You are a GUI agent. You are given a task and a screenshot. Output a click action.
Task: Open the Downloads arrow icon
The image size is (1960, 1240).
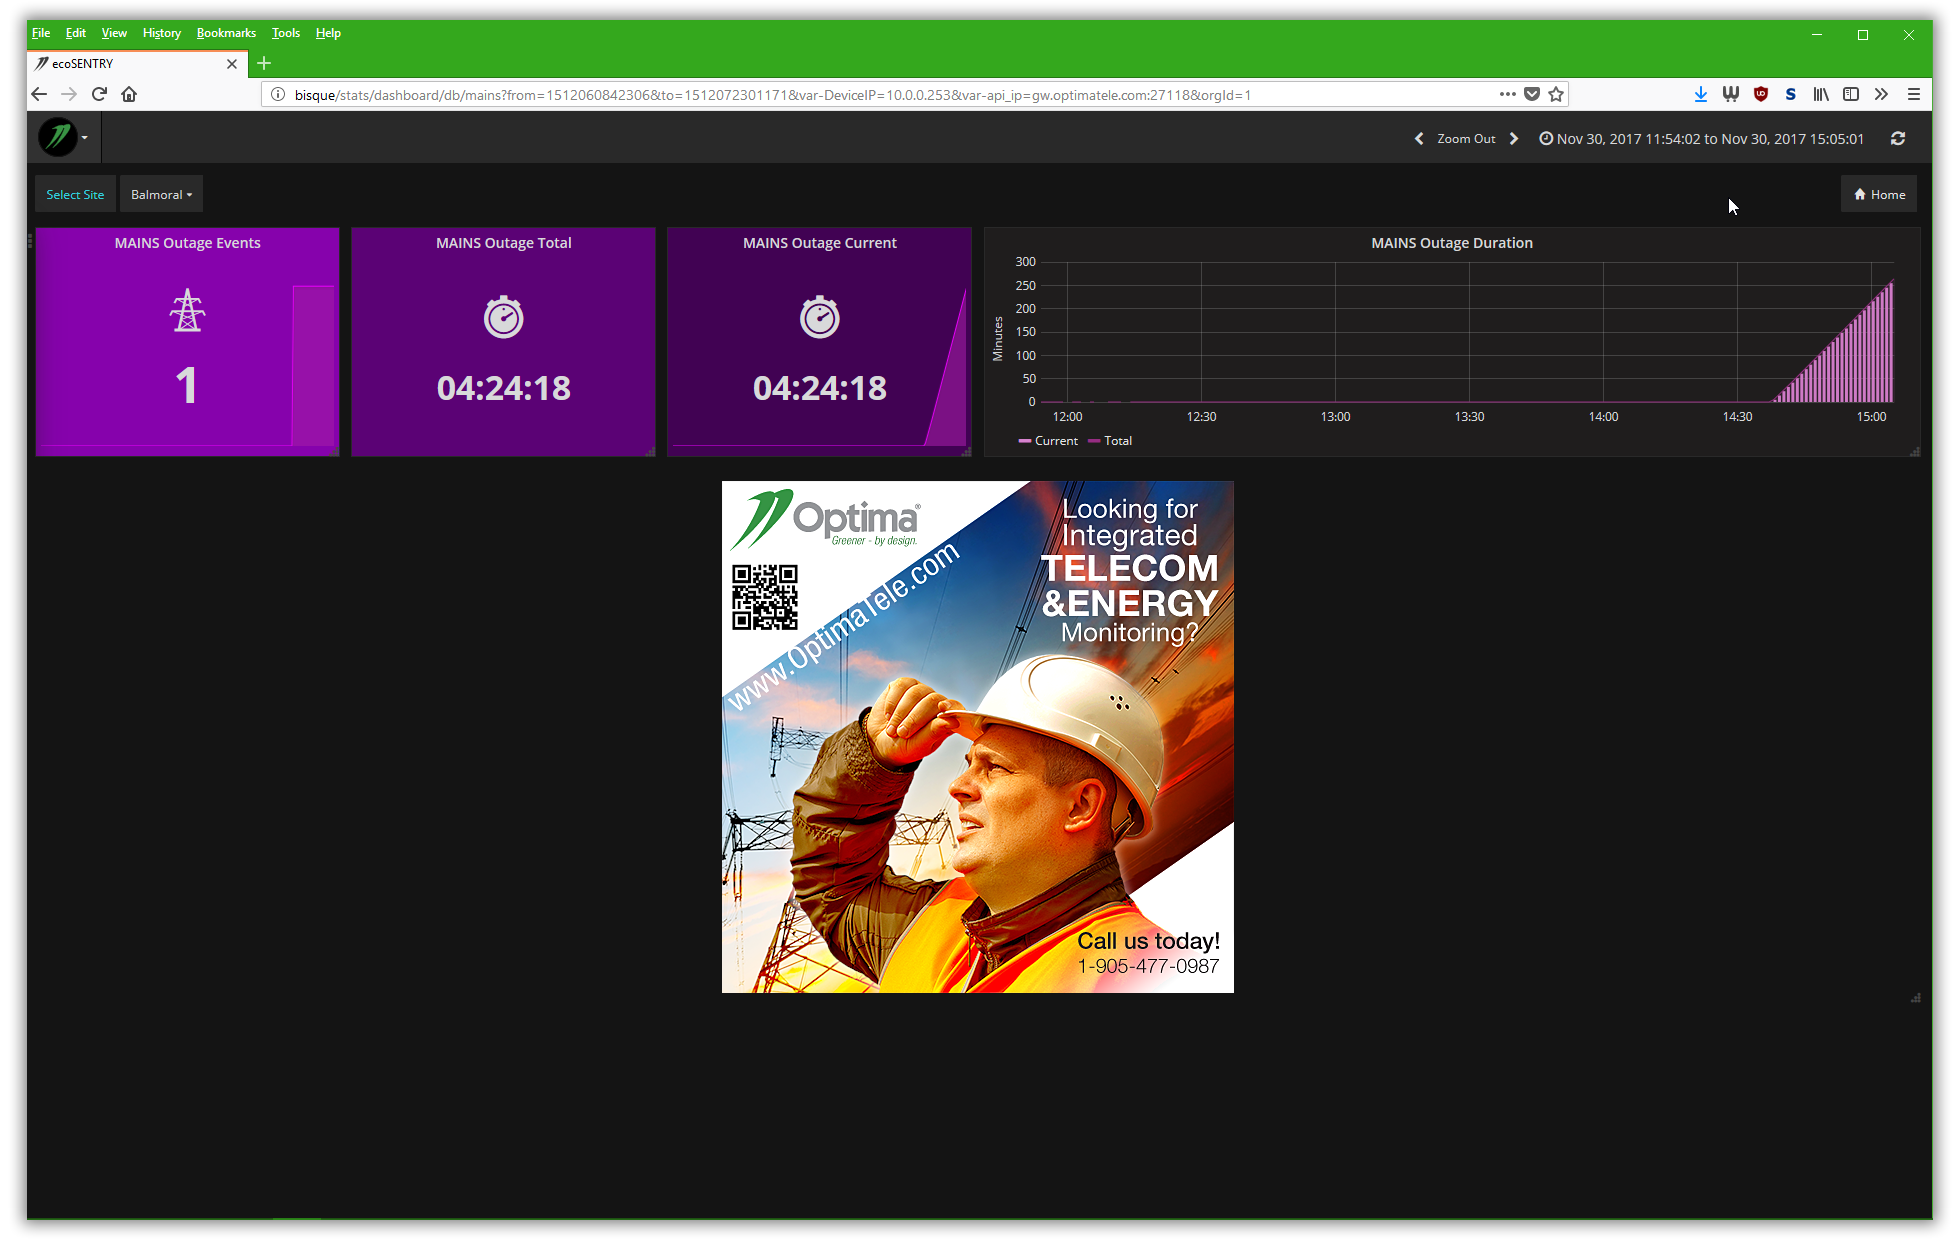click(1701, 94)
